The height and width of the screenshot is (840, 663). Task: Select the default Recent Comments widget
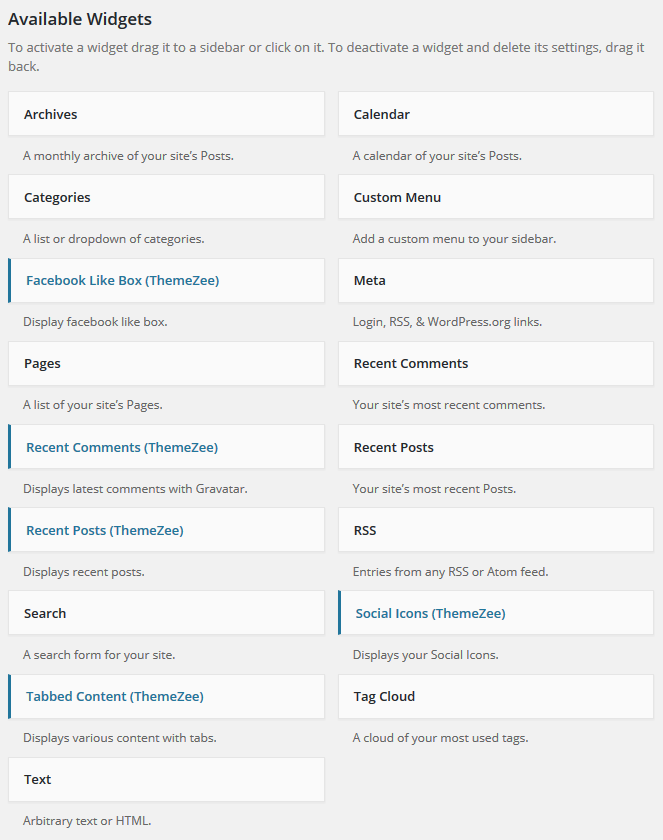[x=496, y=364]
